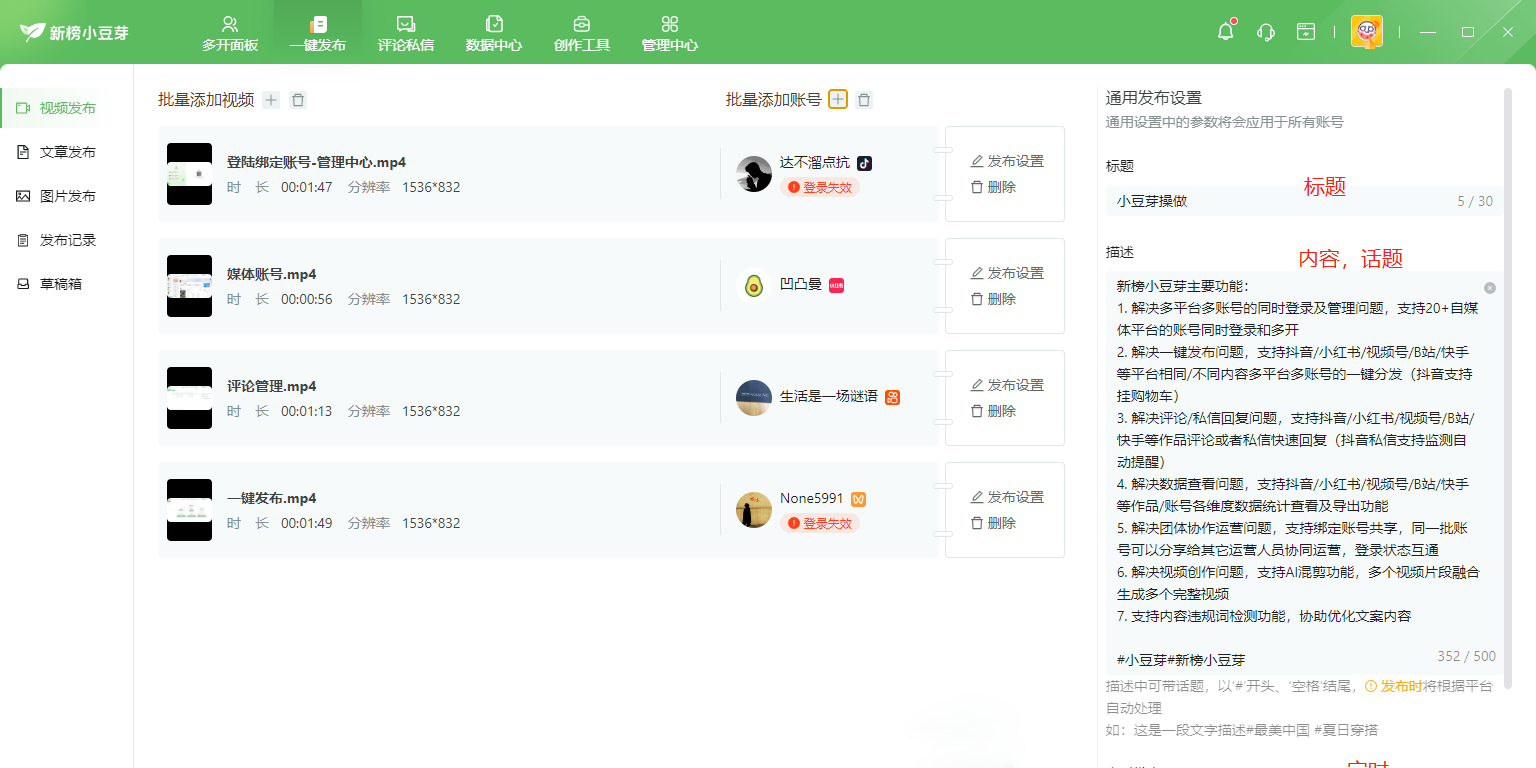Open the calendar icon in top bar

coord(1306,32)
